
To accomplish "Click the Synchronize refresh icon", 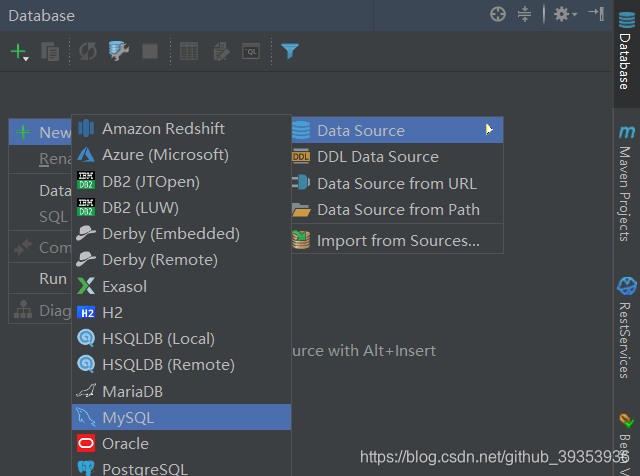I will click(88, 52).
